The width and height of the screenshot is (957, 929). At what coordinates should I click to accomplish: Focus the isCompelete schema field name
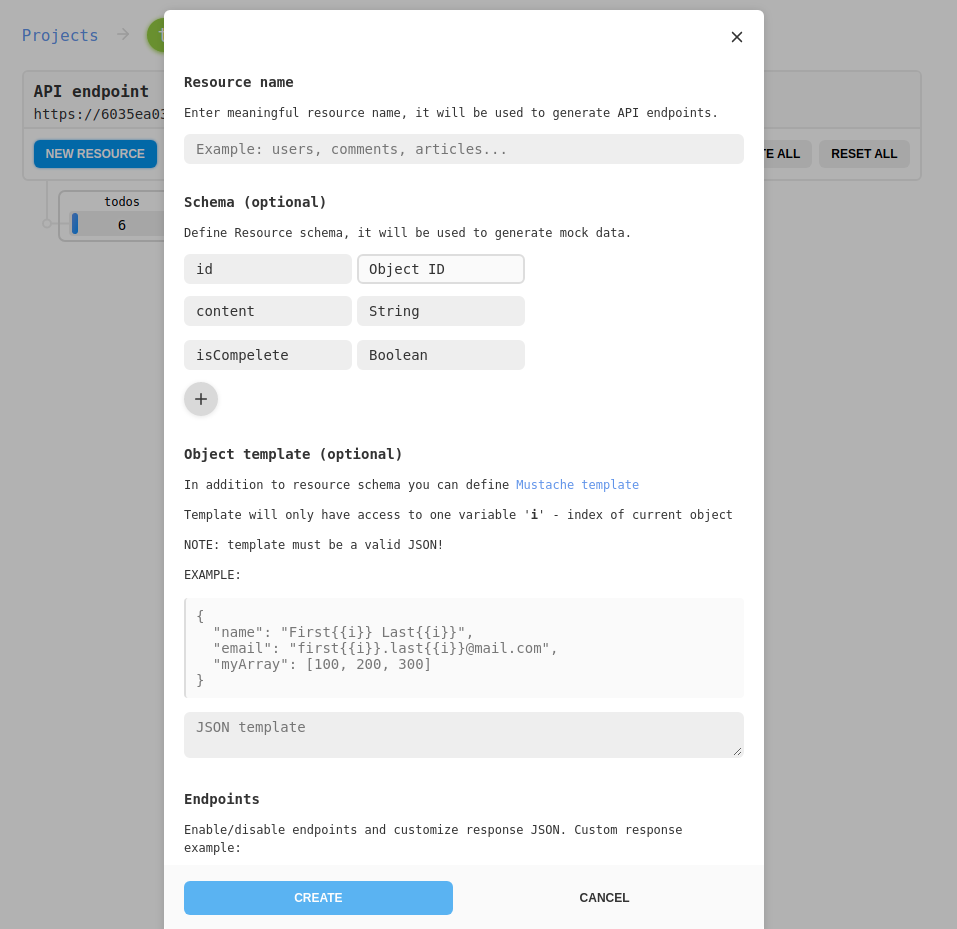(x=268, y=355)
